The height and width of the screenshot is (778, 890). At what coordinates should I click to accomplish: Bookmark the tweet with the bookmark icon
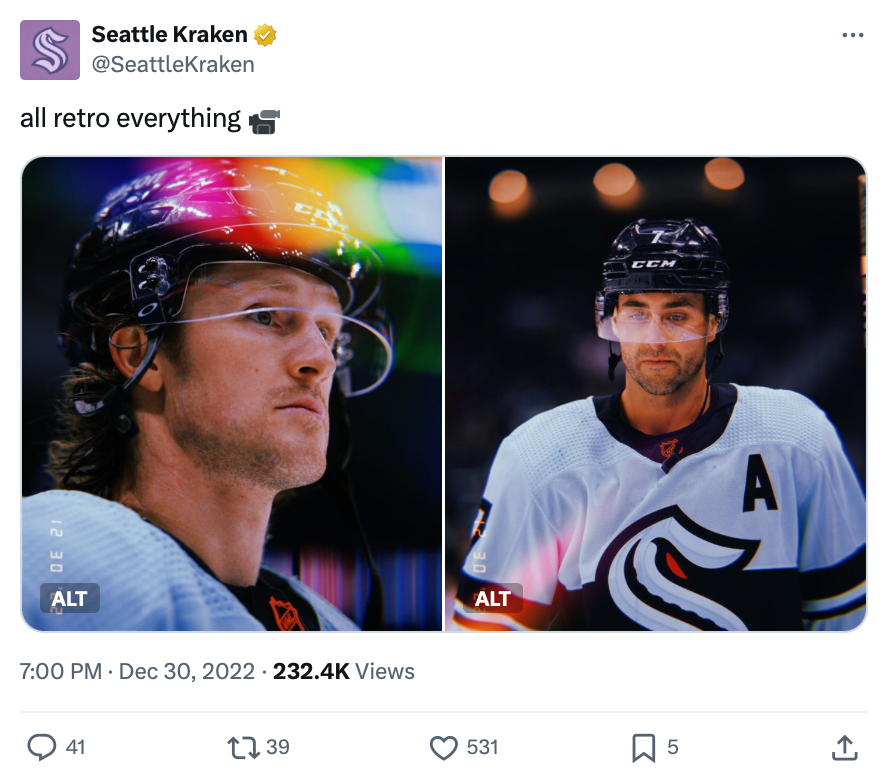click(x=644, y=747)
